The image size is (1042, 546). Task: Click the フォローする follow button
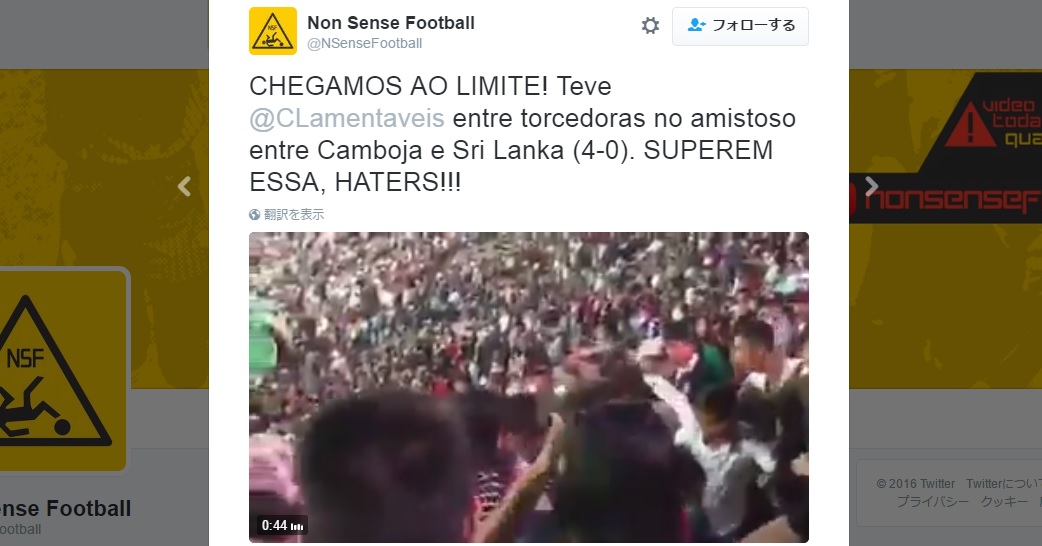pyautogui.click(x=740, y=26)
